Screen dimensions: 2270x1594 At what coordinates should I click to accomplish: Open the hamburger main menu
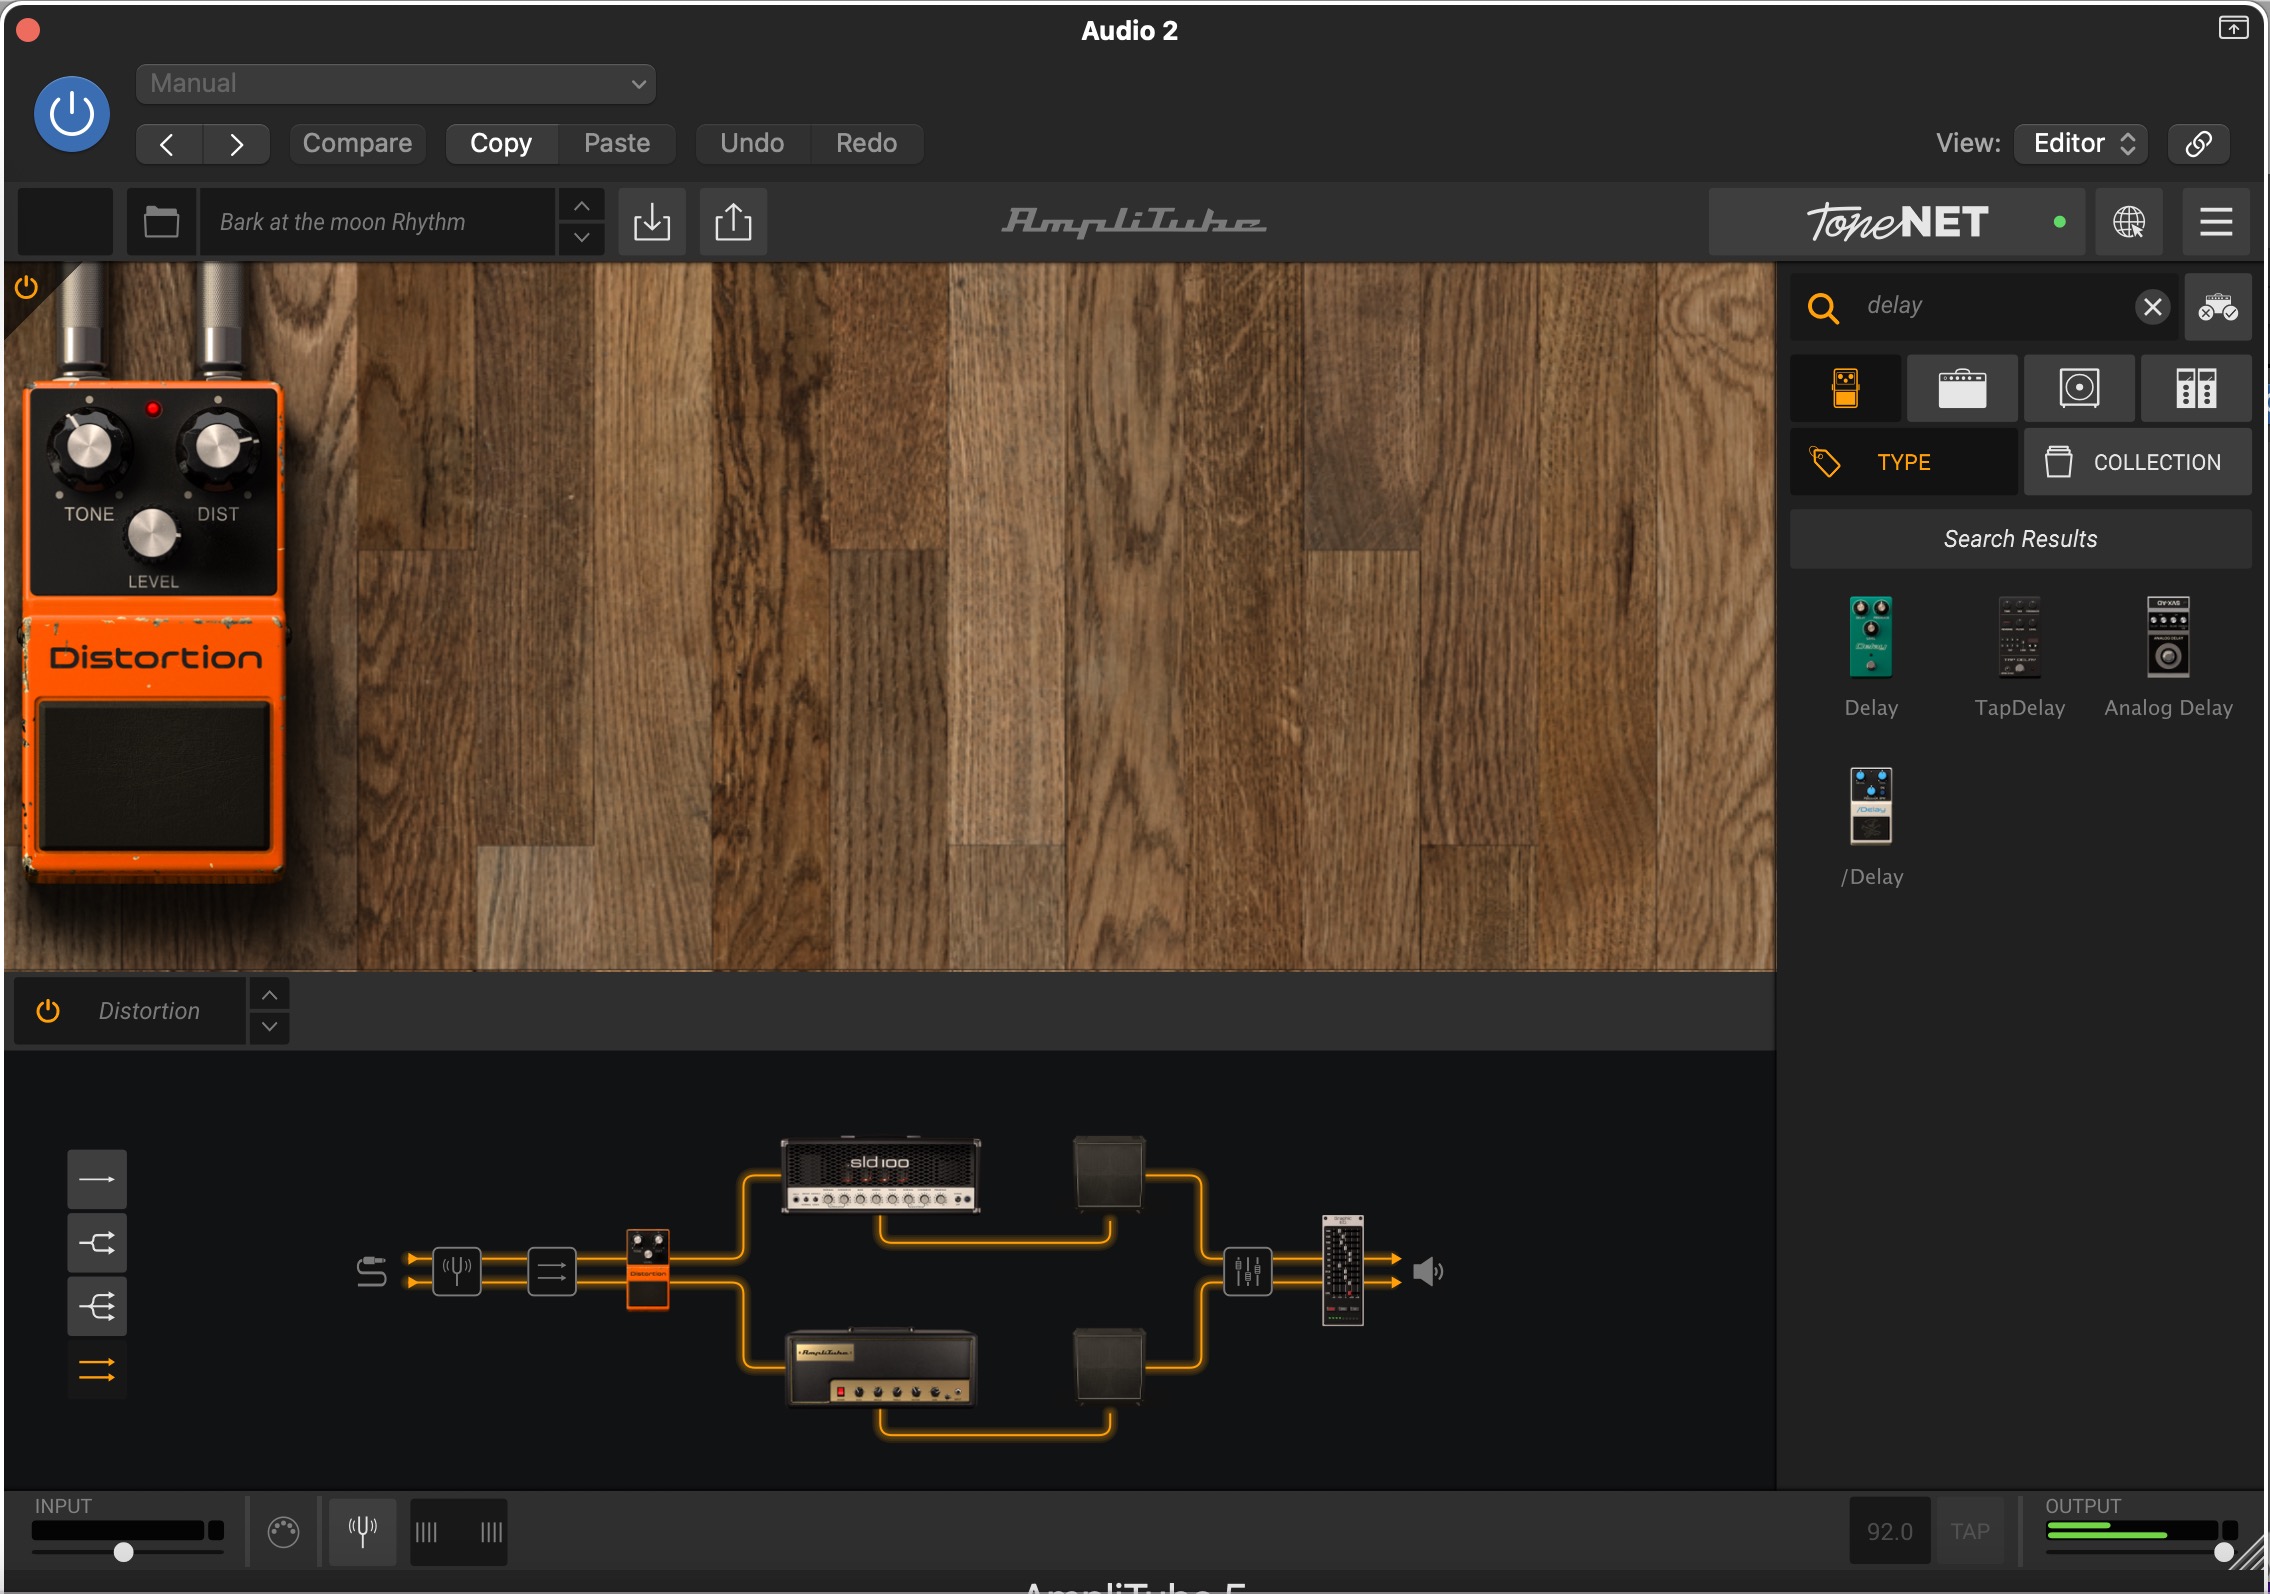click(x=2216, y=222)
